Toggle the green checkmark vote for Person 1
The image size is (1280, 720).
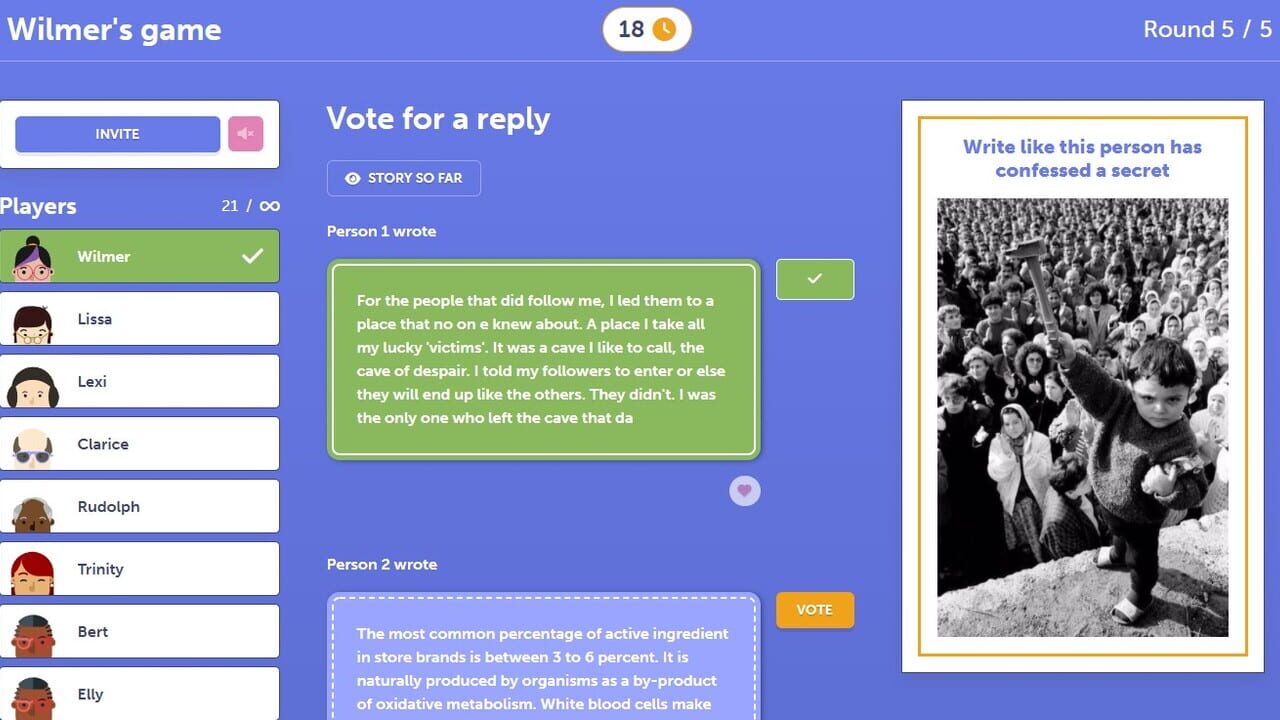pos(815,279)
